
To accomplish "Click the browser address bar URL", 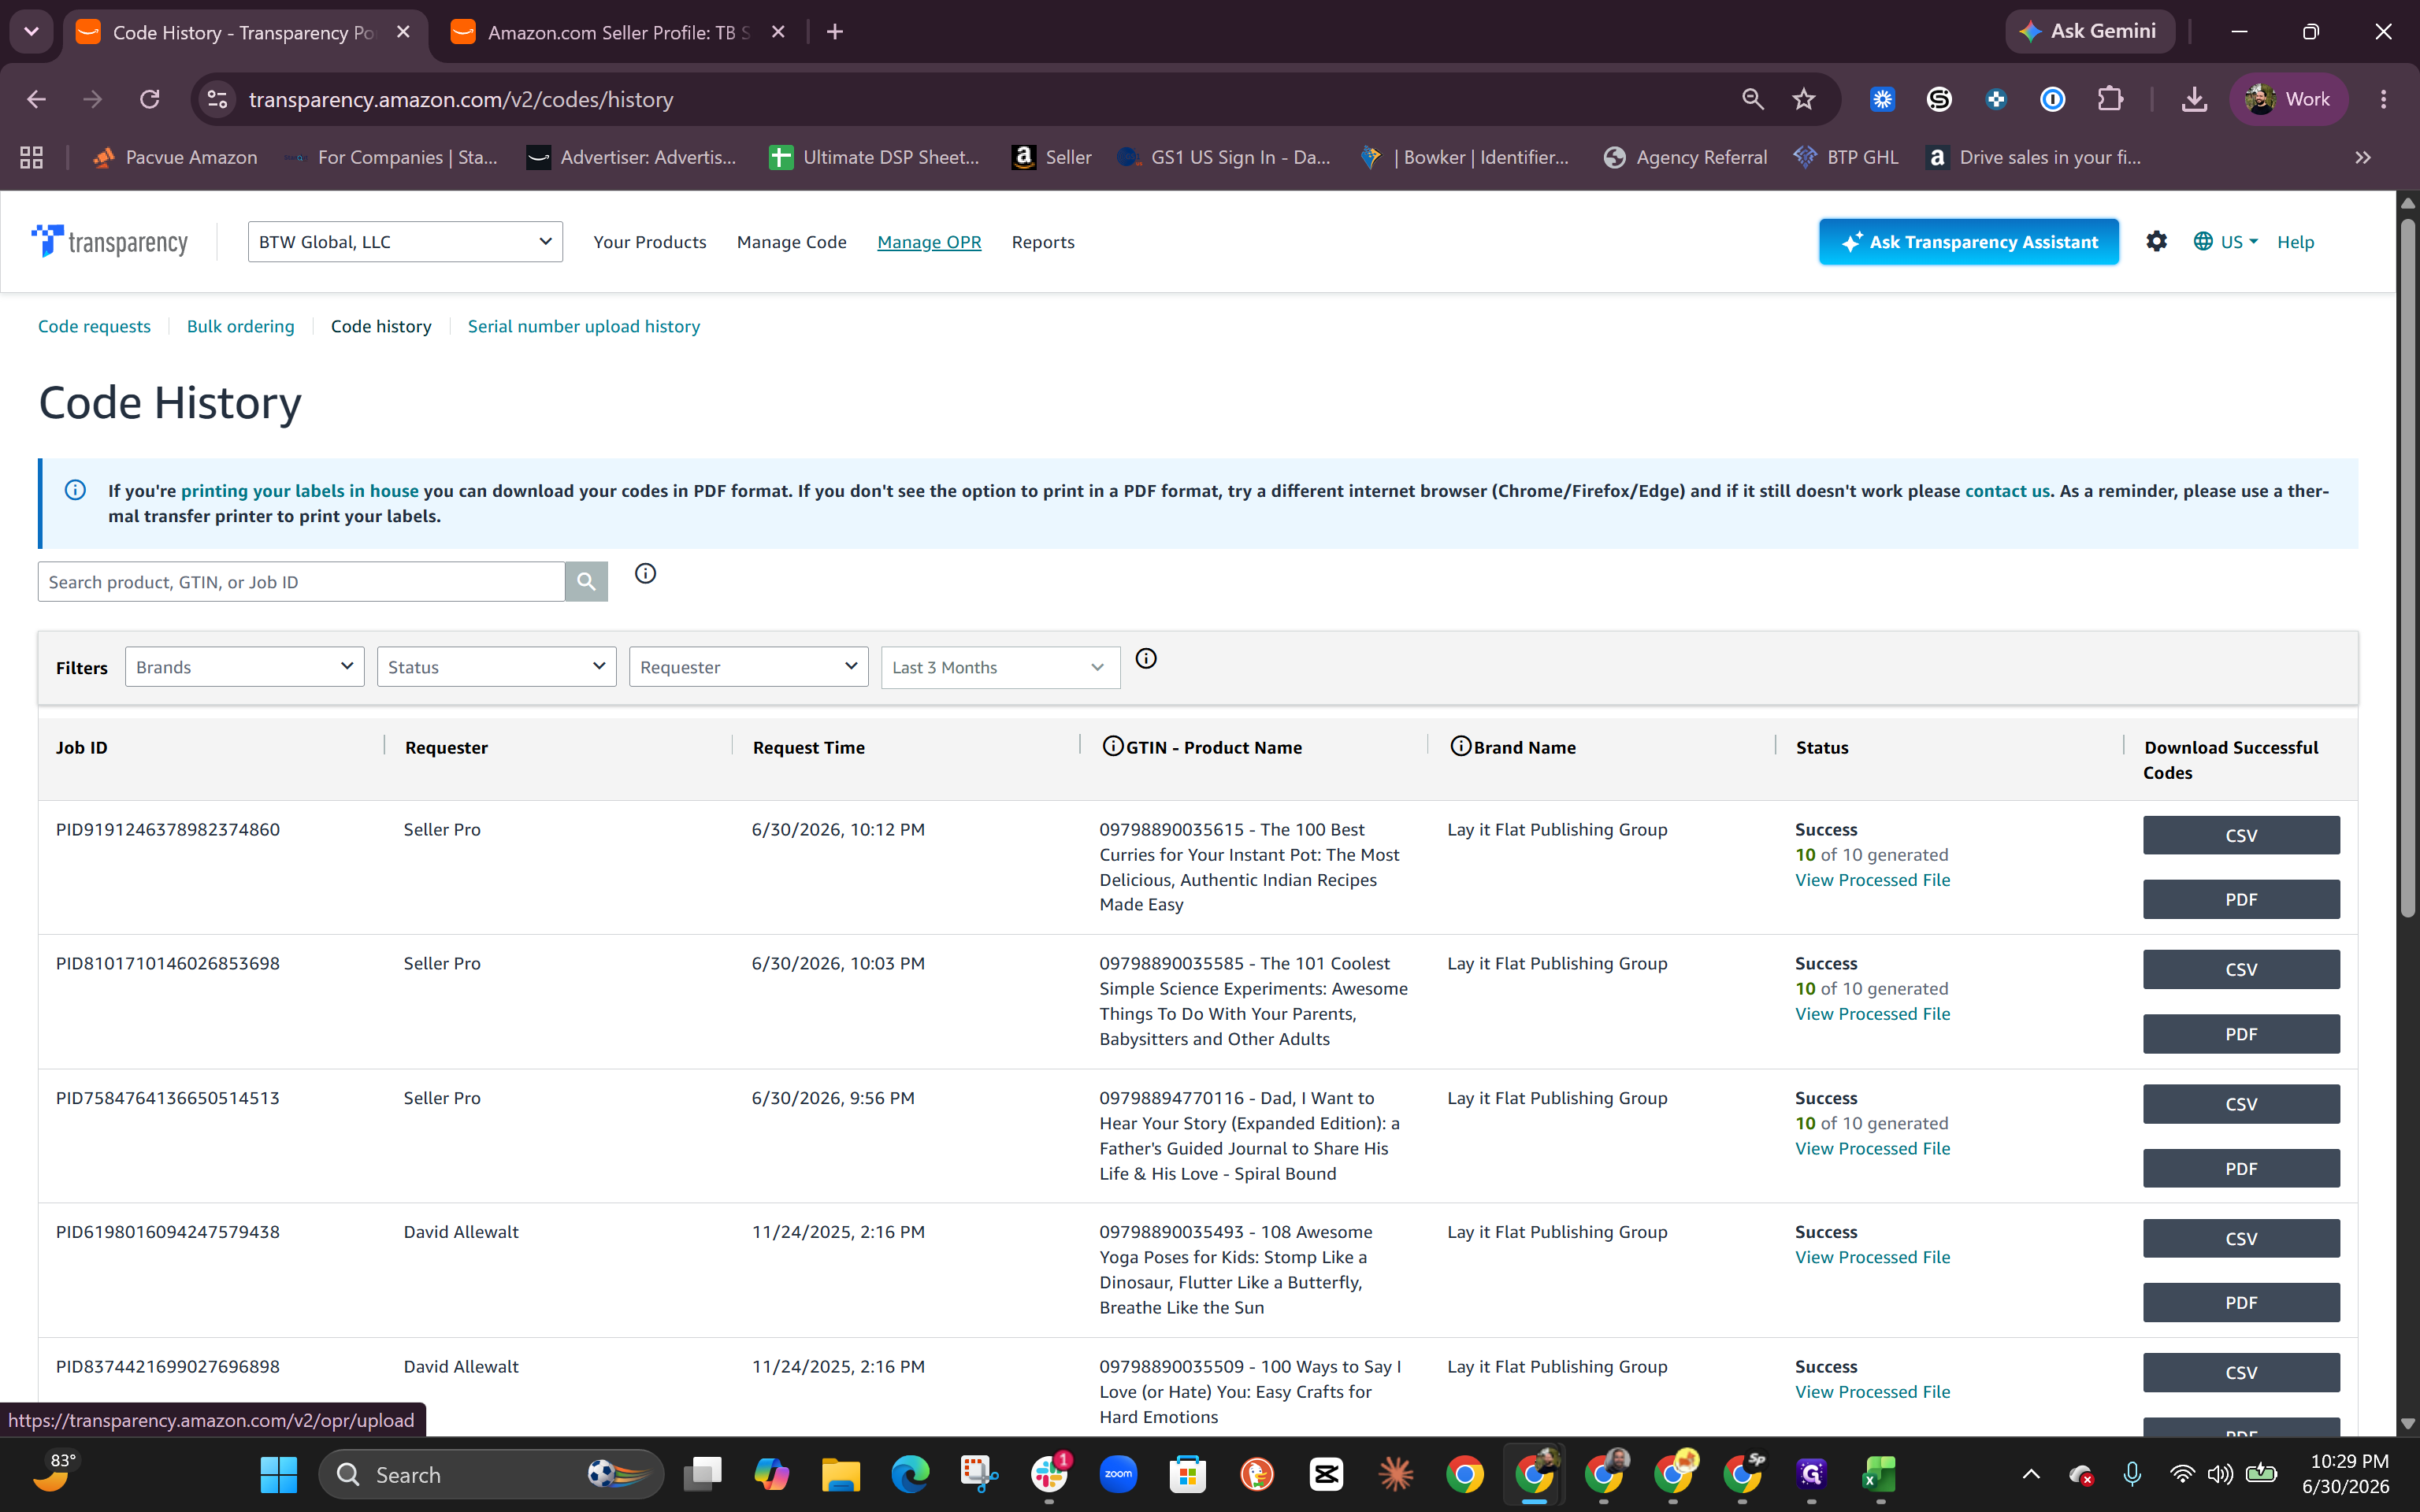I will [x=461, y=99].
